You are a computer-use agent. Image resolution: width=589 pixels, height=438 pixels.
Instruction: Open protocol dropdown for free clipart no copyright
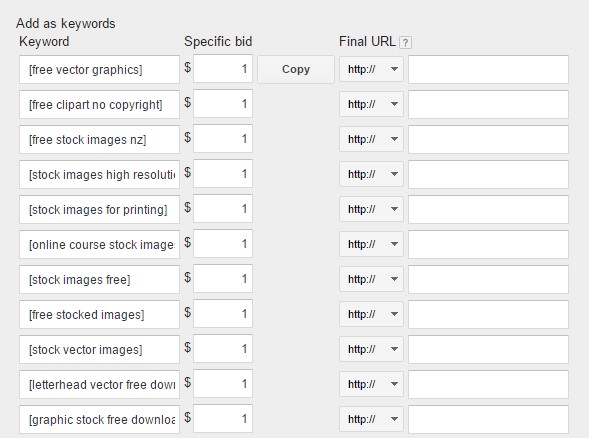pos(371,104)
